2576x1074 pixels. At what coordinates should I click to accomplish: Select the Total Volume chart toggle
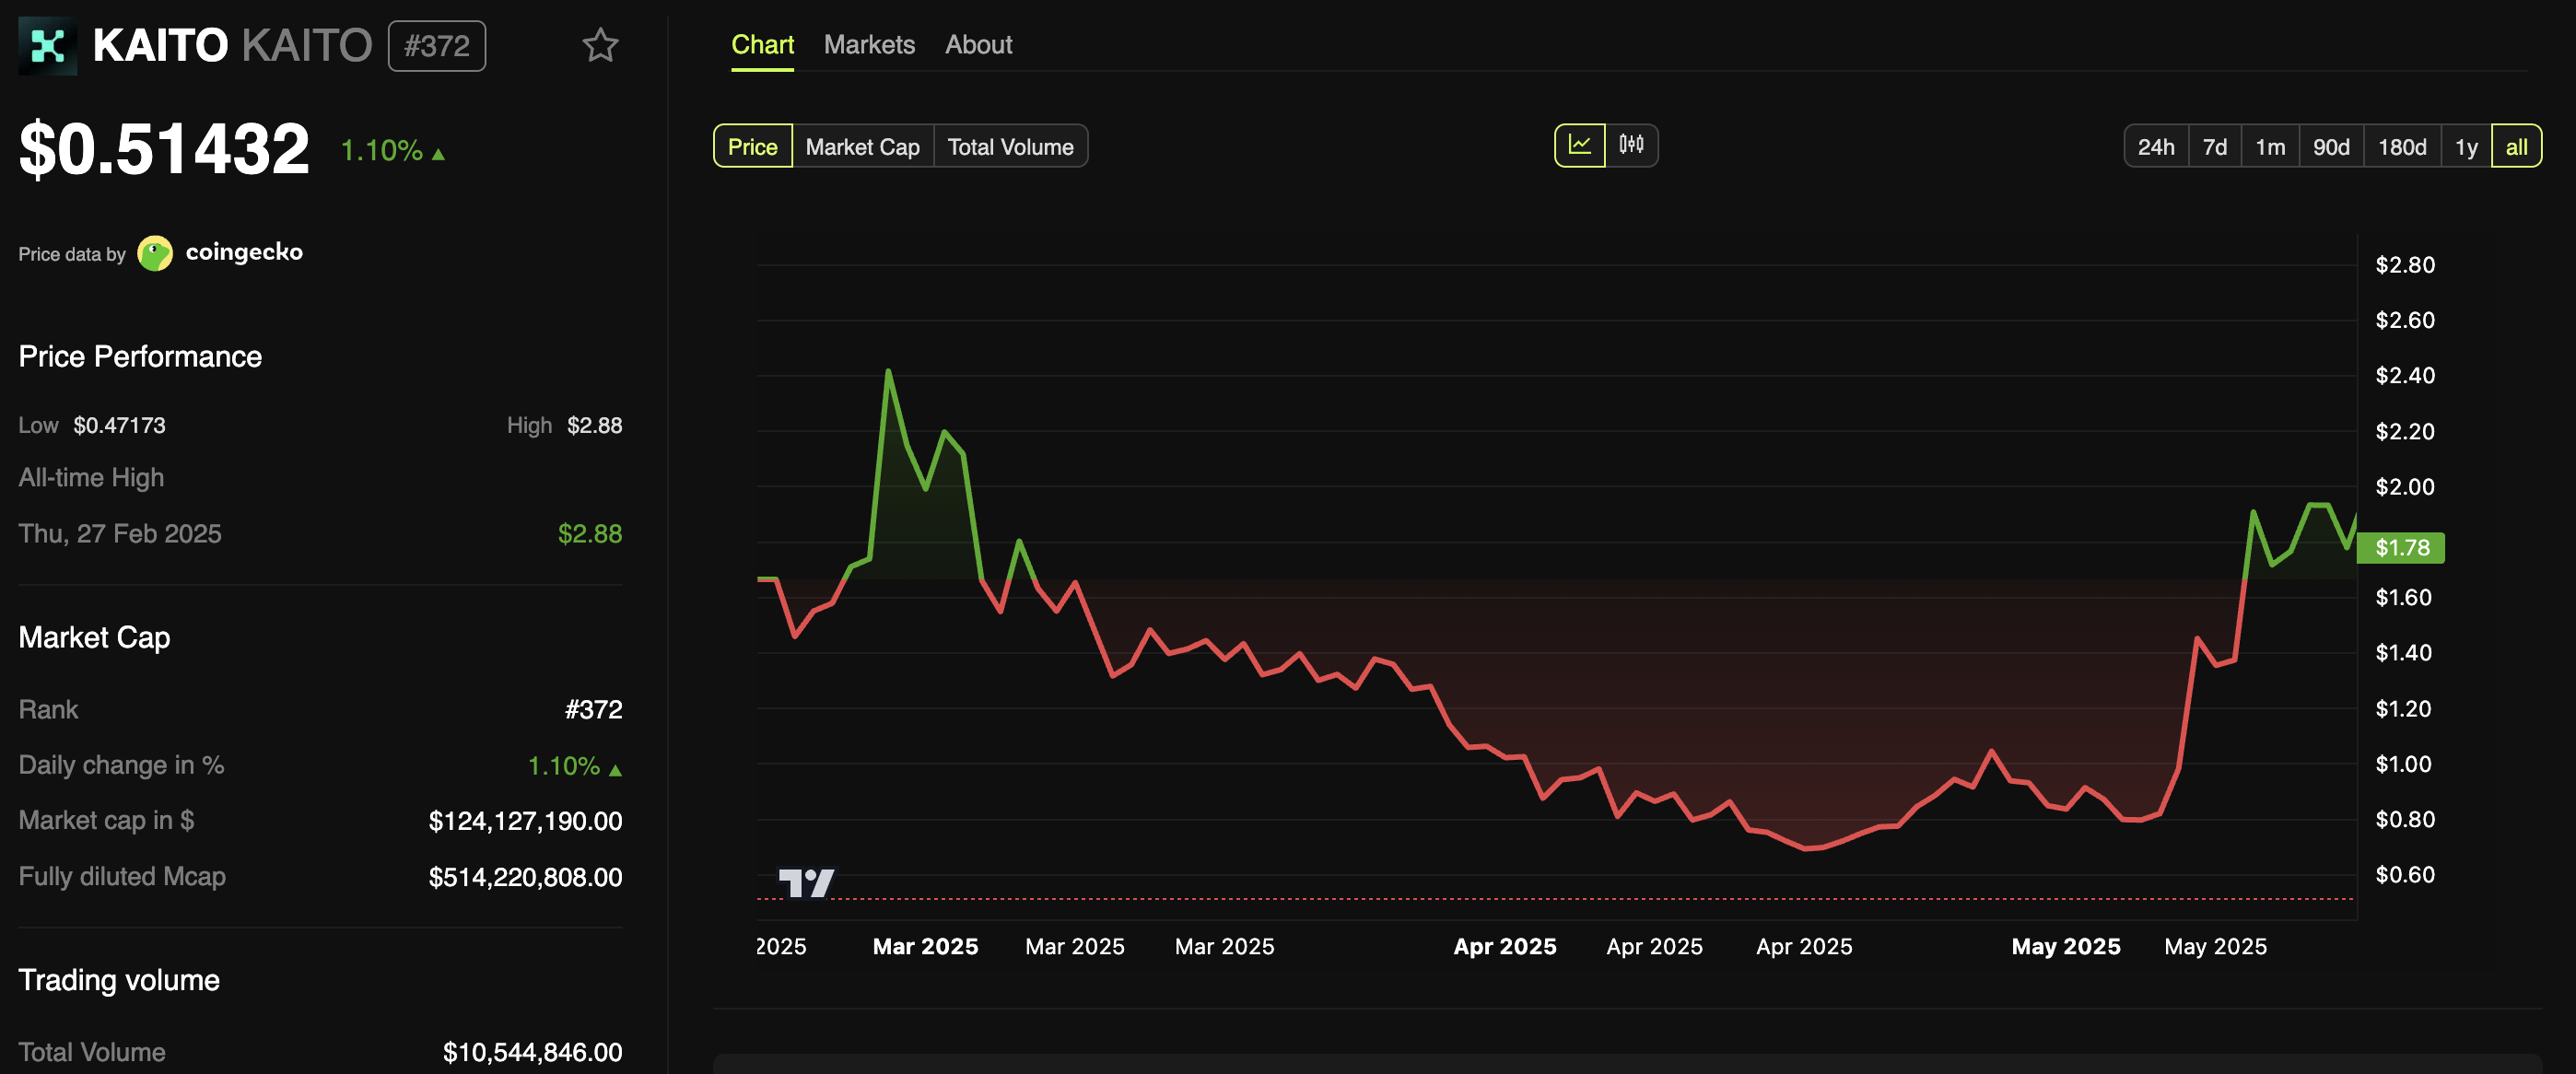pos(1010,147)
